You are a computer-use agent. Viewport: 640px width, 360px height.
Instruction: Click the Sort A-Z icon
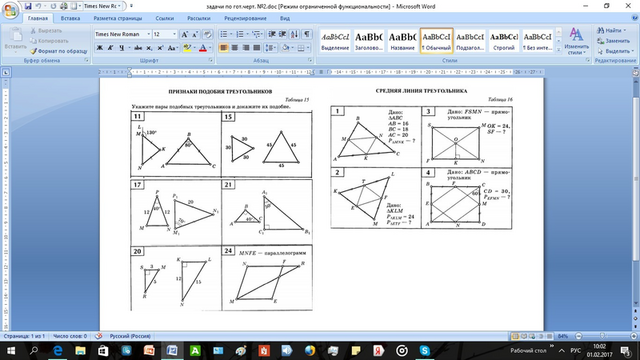[295, 34]
